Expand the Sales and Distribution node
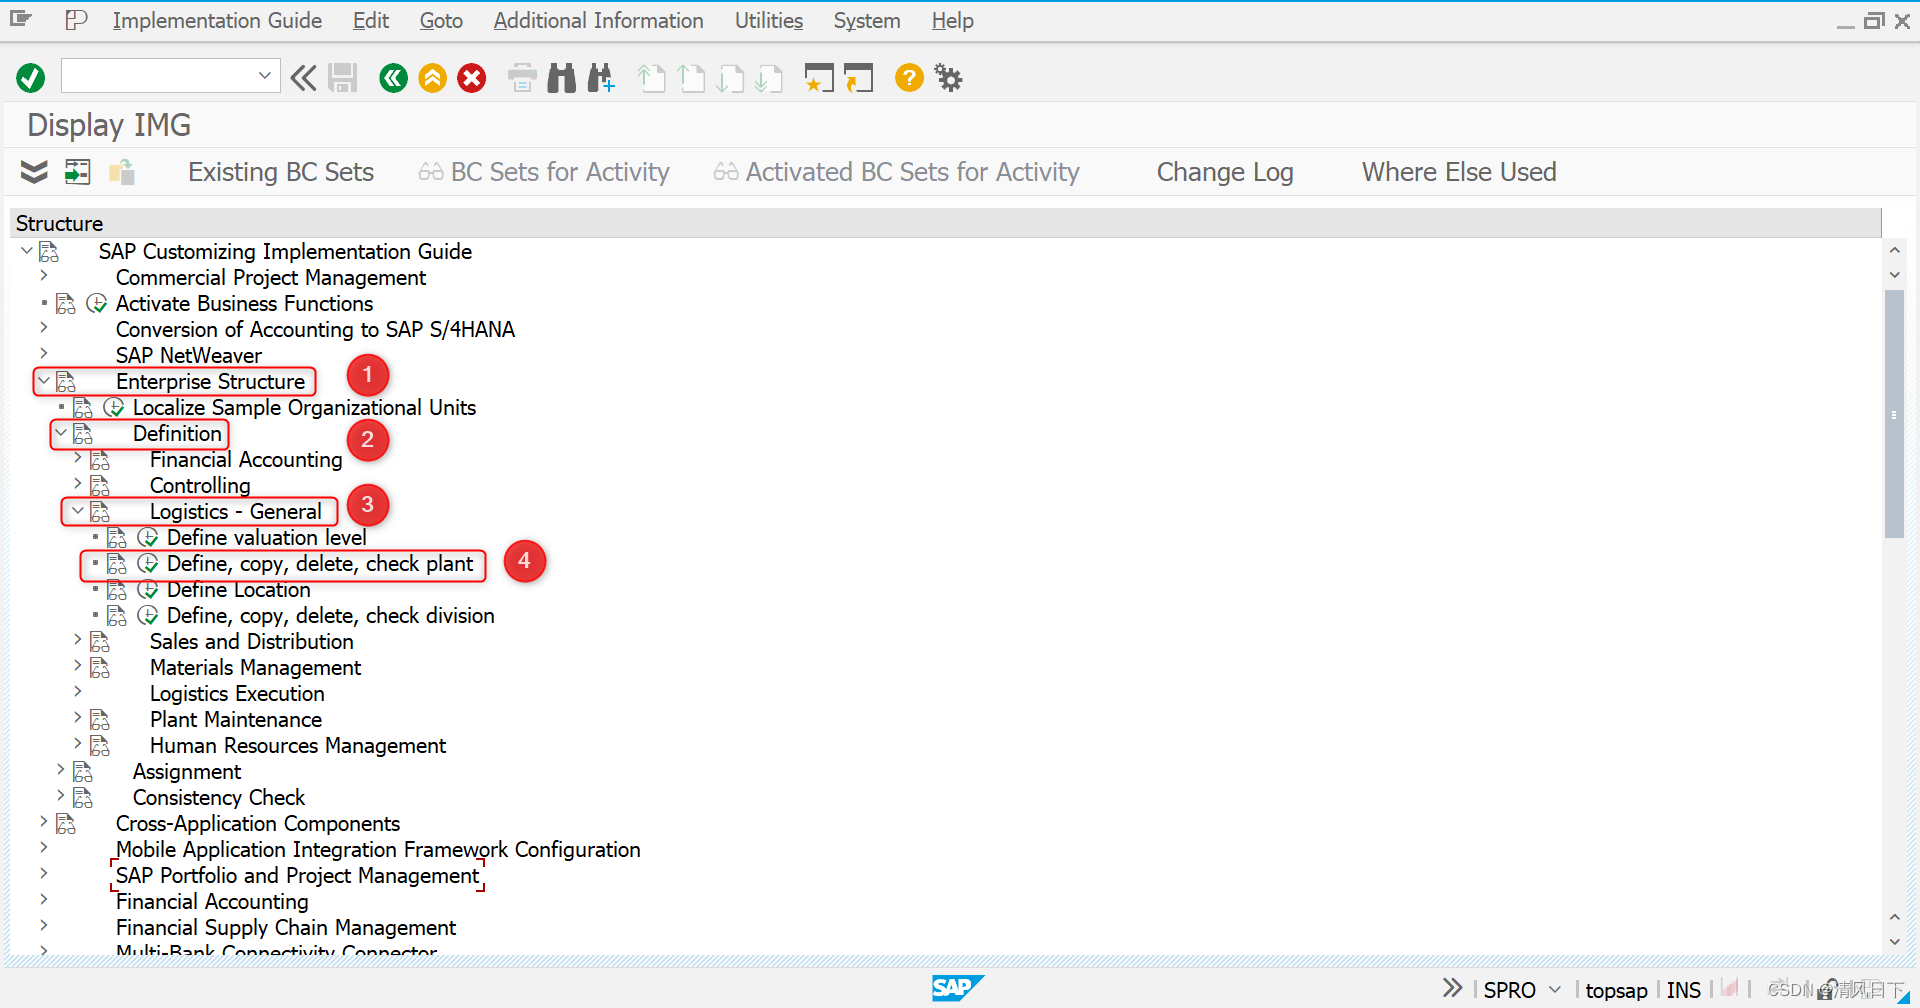 (78, 640)
